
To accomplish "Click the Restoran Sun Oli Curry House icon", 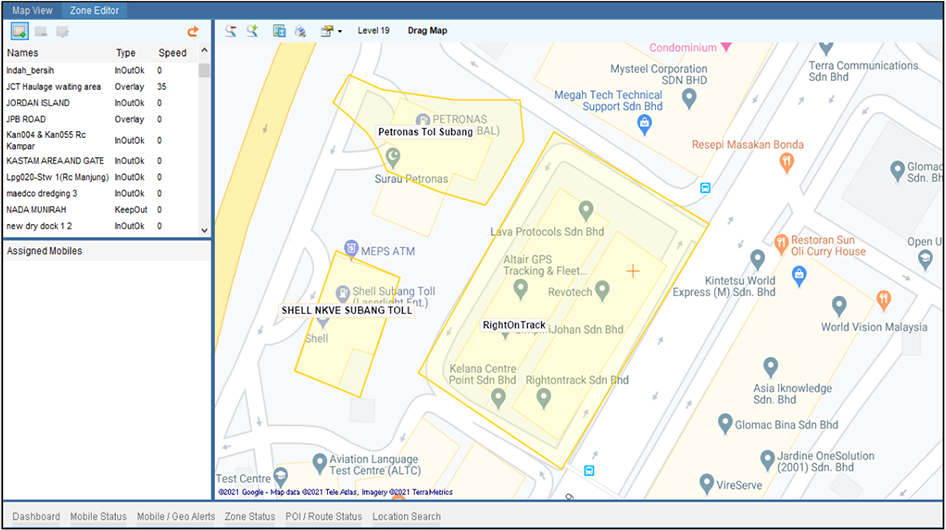I will pos(781,244).
